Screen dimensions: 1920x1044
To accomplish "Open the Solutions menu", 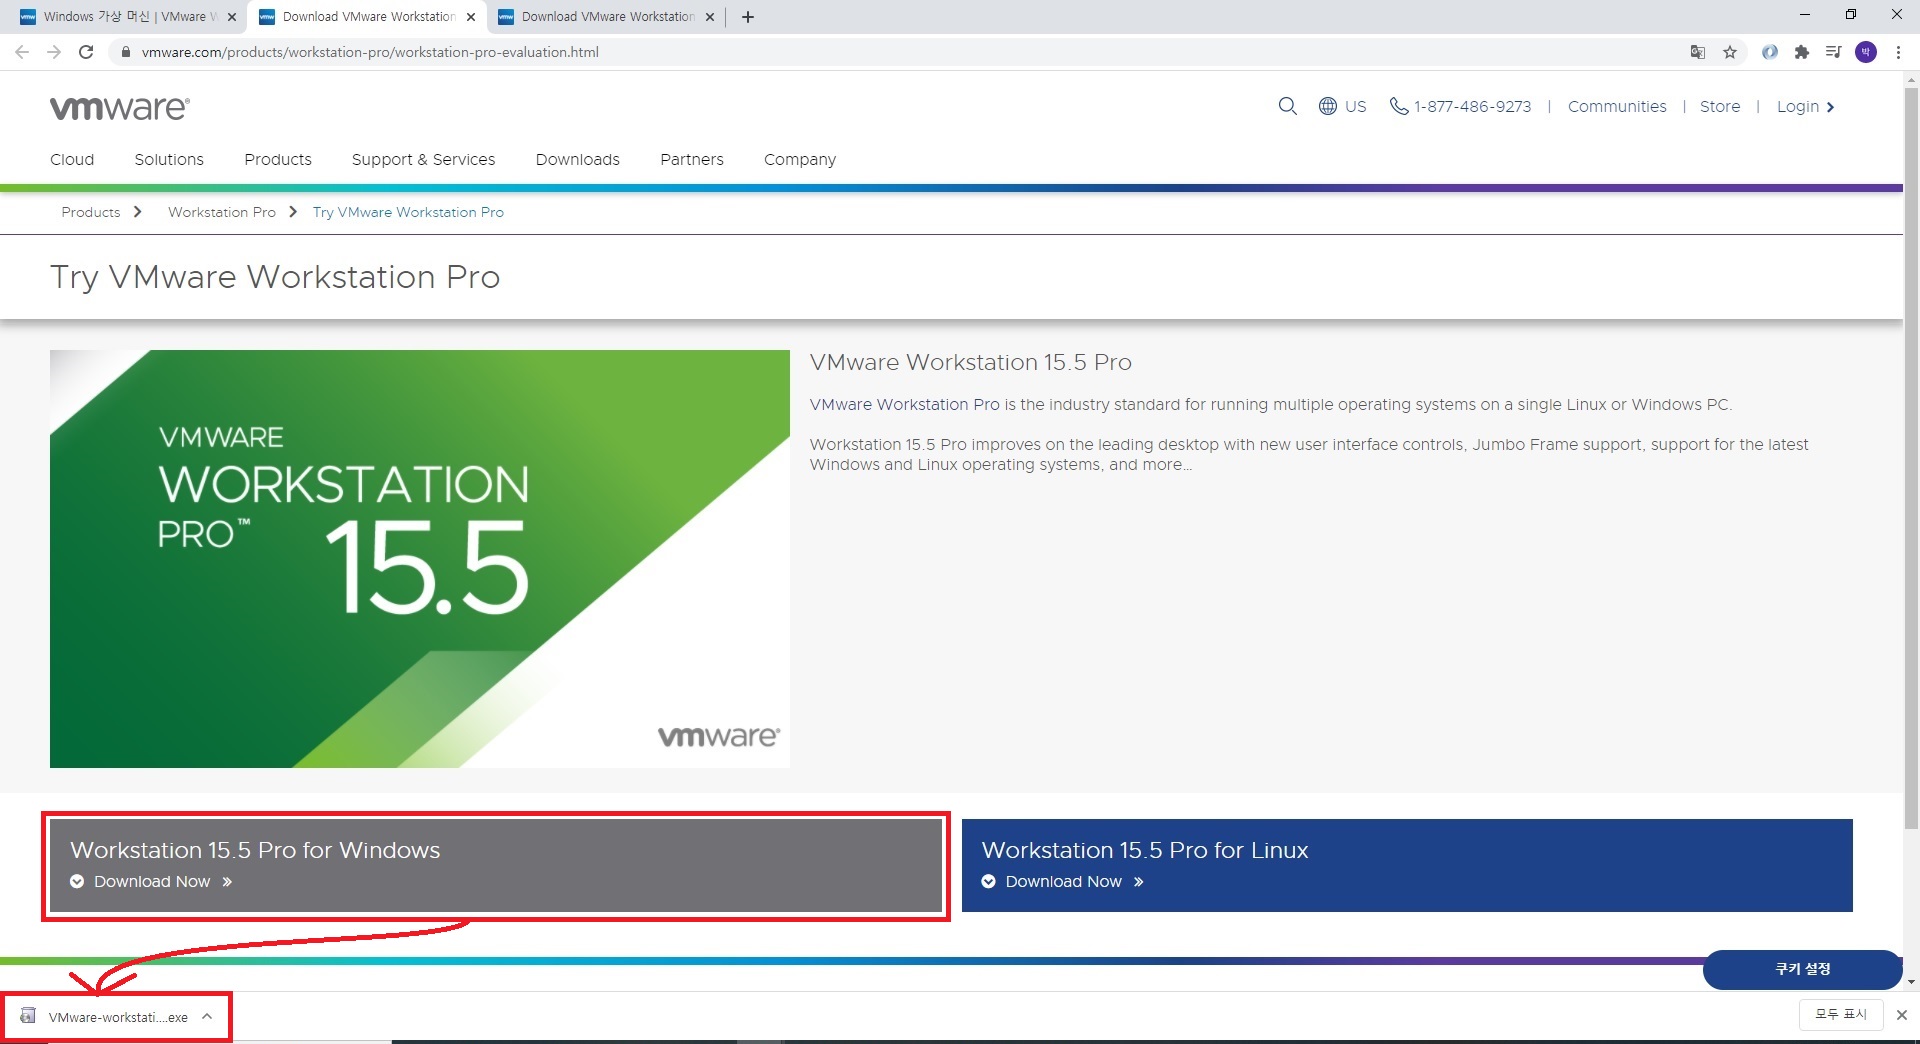I will (169, 159).
